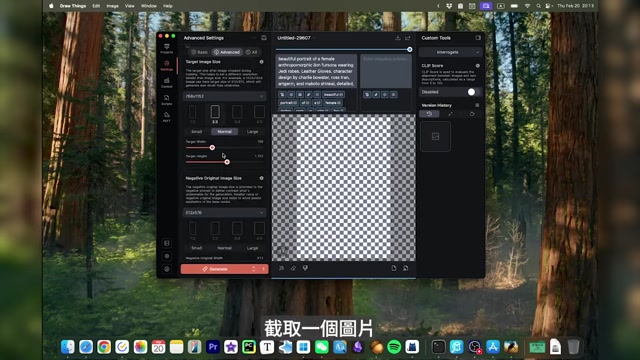
Task: Click the new blank page icon below canvas
Action: point(394,268)
